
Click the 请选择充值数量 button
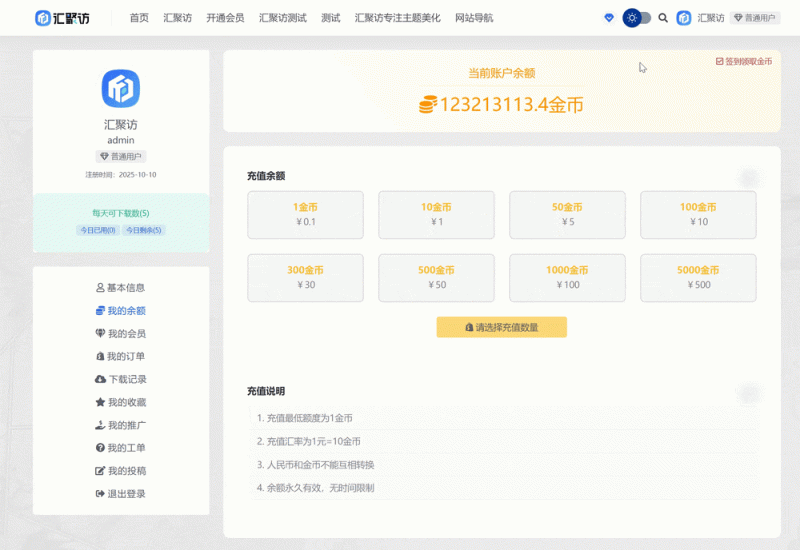coord(502,327)
